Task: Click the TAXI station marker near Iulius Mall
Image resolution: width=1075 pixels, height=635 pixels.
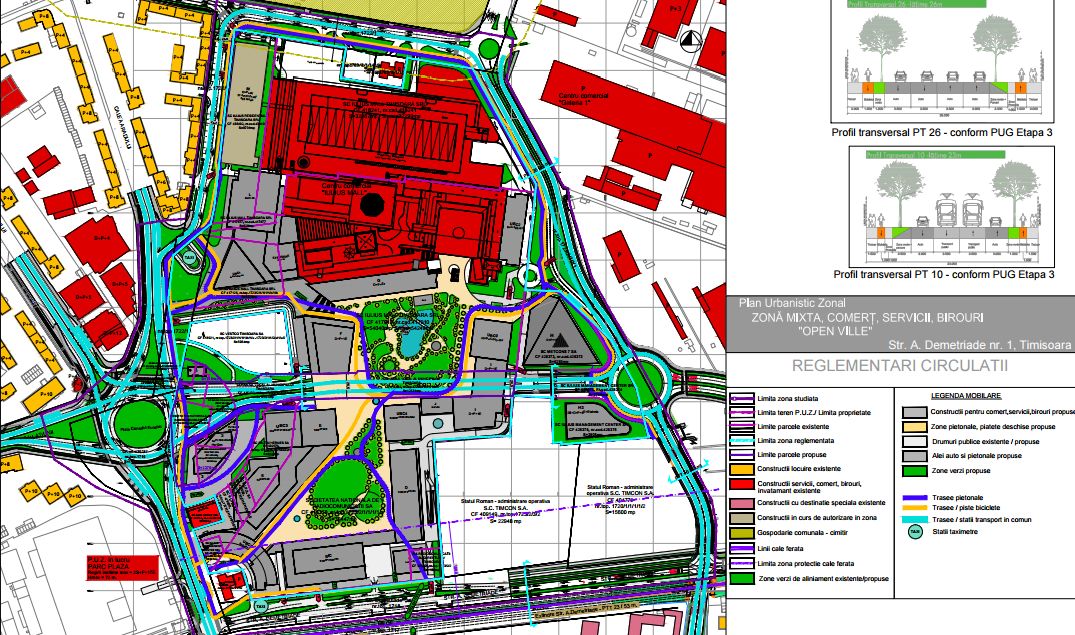Action: pos(189,258)
